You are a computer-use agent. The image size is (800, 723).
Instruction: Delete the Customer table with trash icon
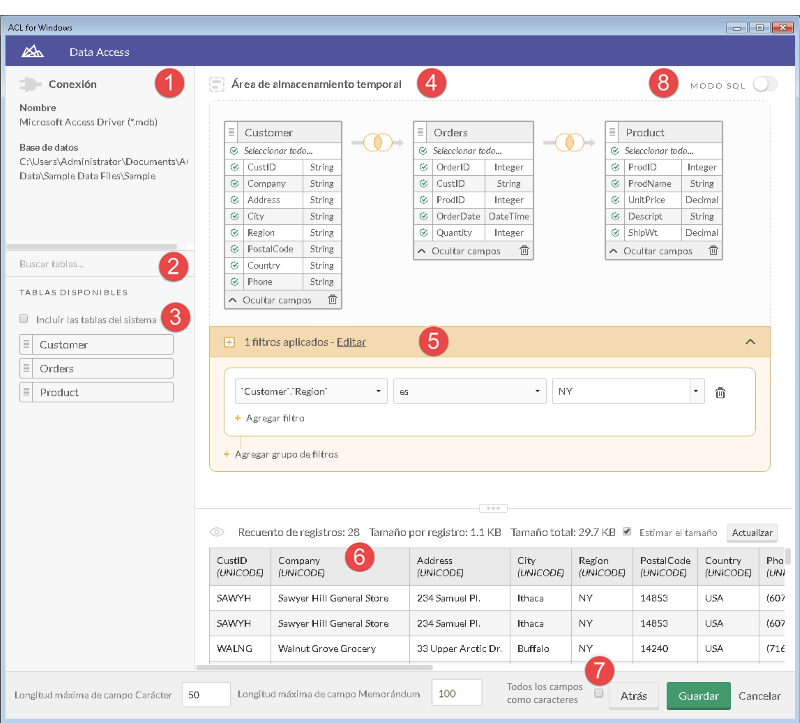(x=333, y=300)
